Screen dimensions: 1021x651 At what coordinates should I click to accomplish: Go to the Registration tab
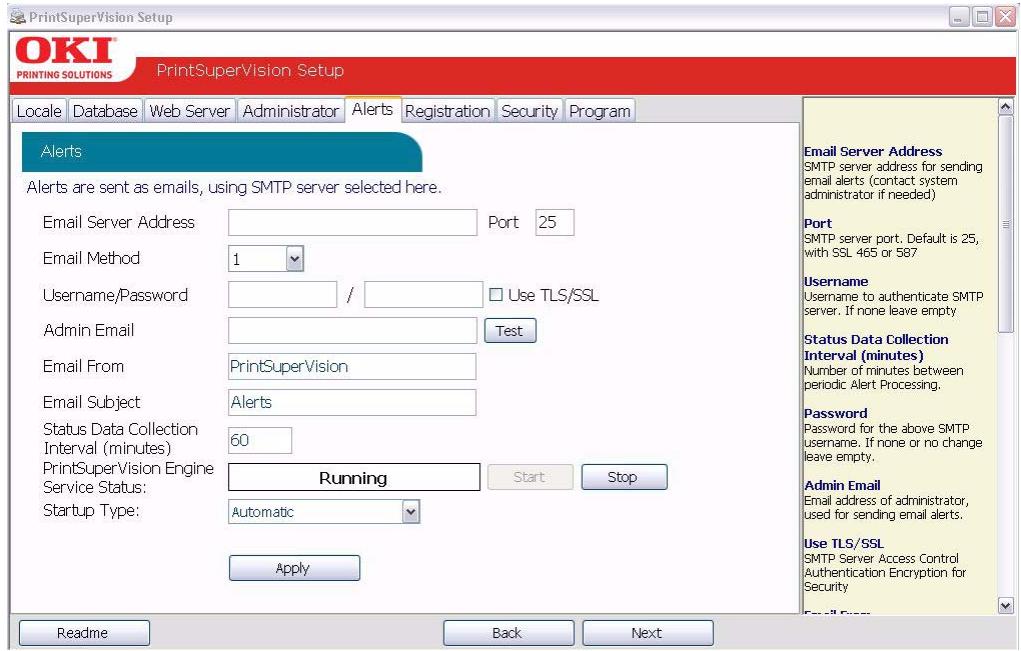click(x=447, y=111)
